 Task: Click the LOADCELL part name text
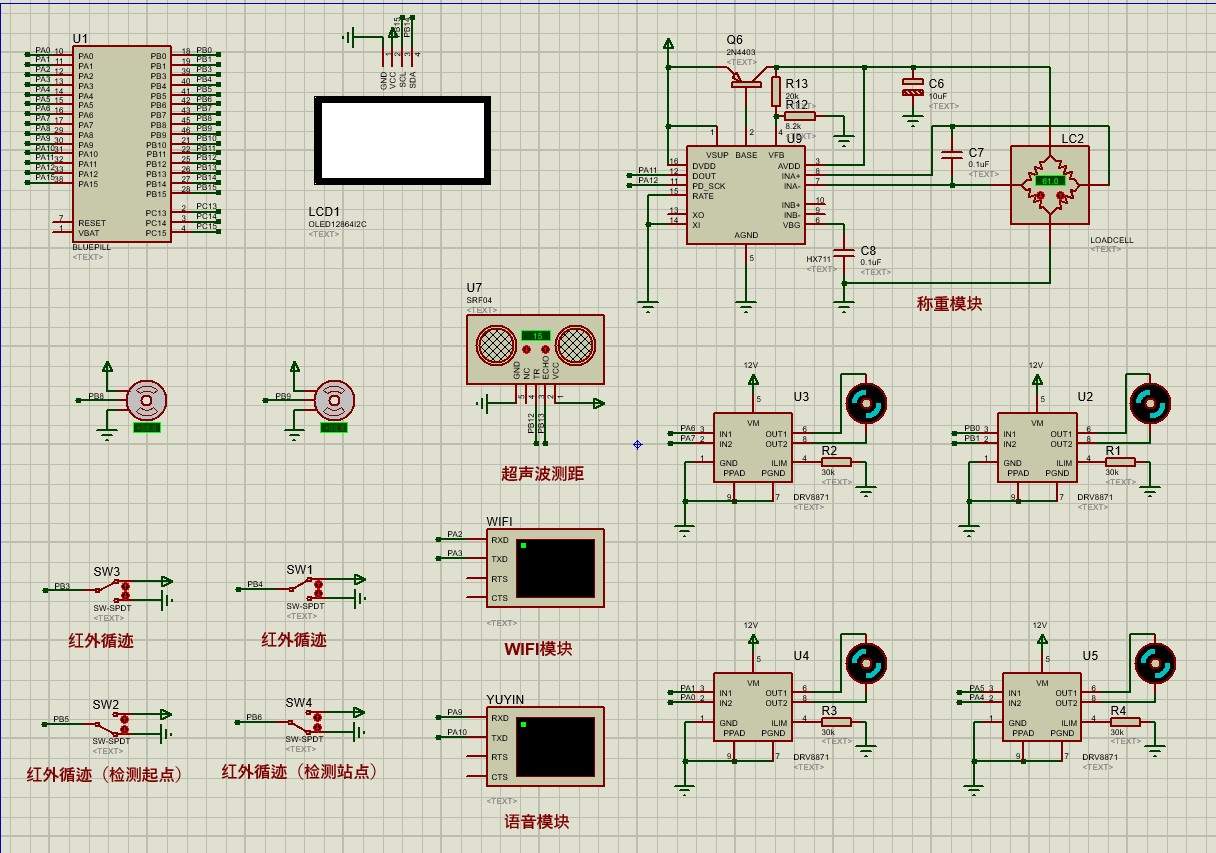1111,240
